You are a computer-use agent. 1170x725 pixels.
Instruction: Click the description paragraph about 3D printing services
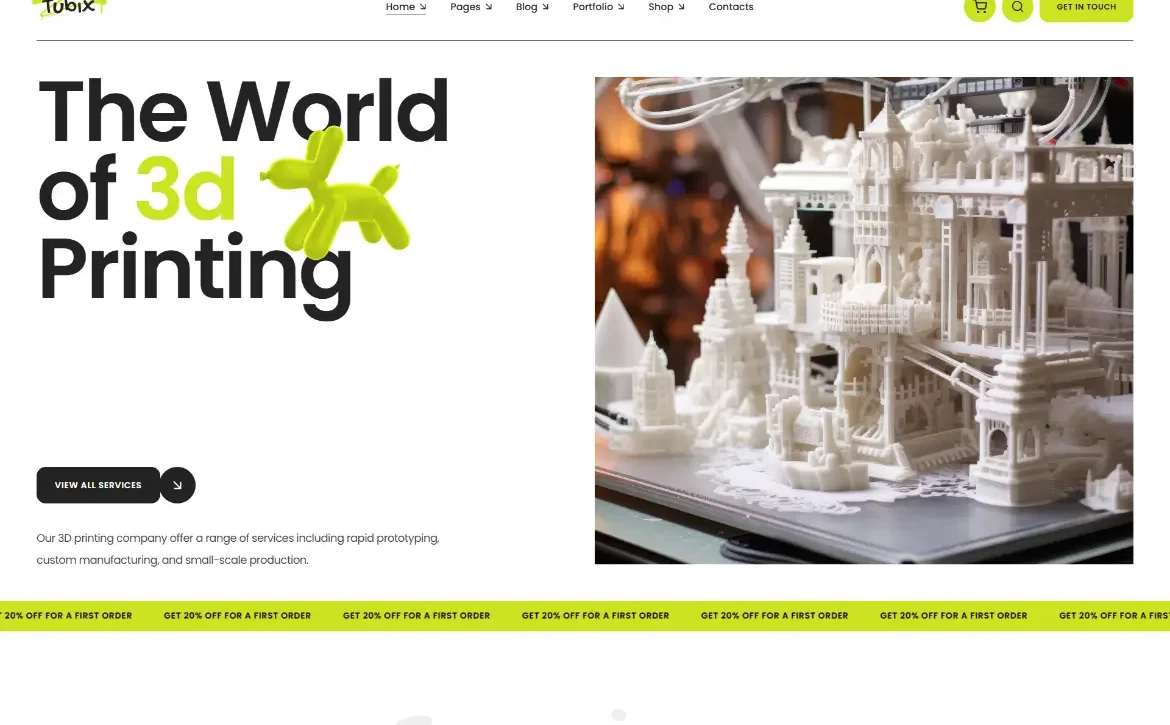pos(238,549)
